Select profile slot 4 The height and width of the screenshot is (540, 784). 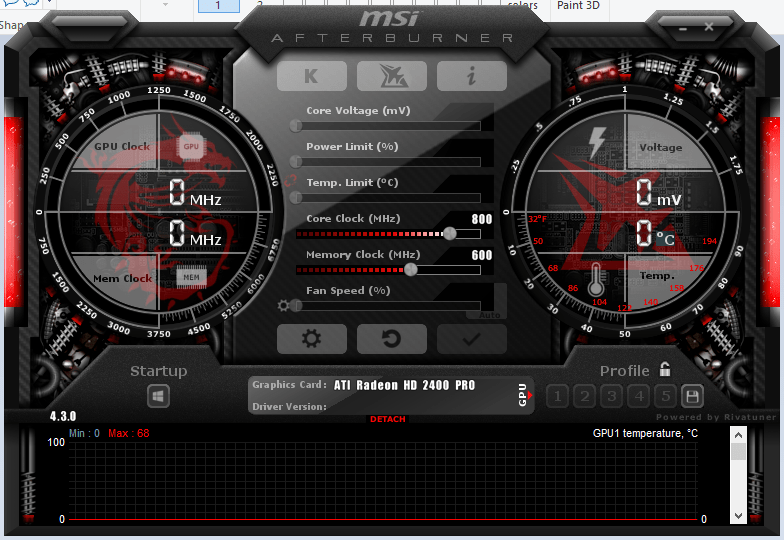[x=638, y=397]
